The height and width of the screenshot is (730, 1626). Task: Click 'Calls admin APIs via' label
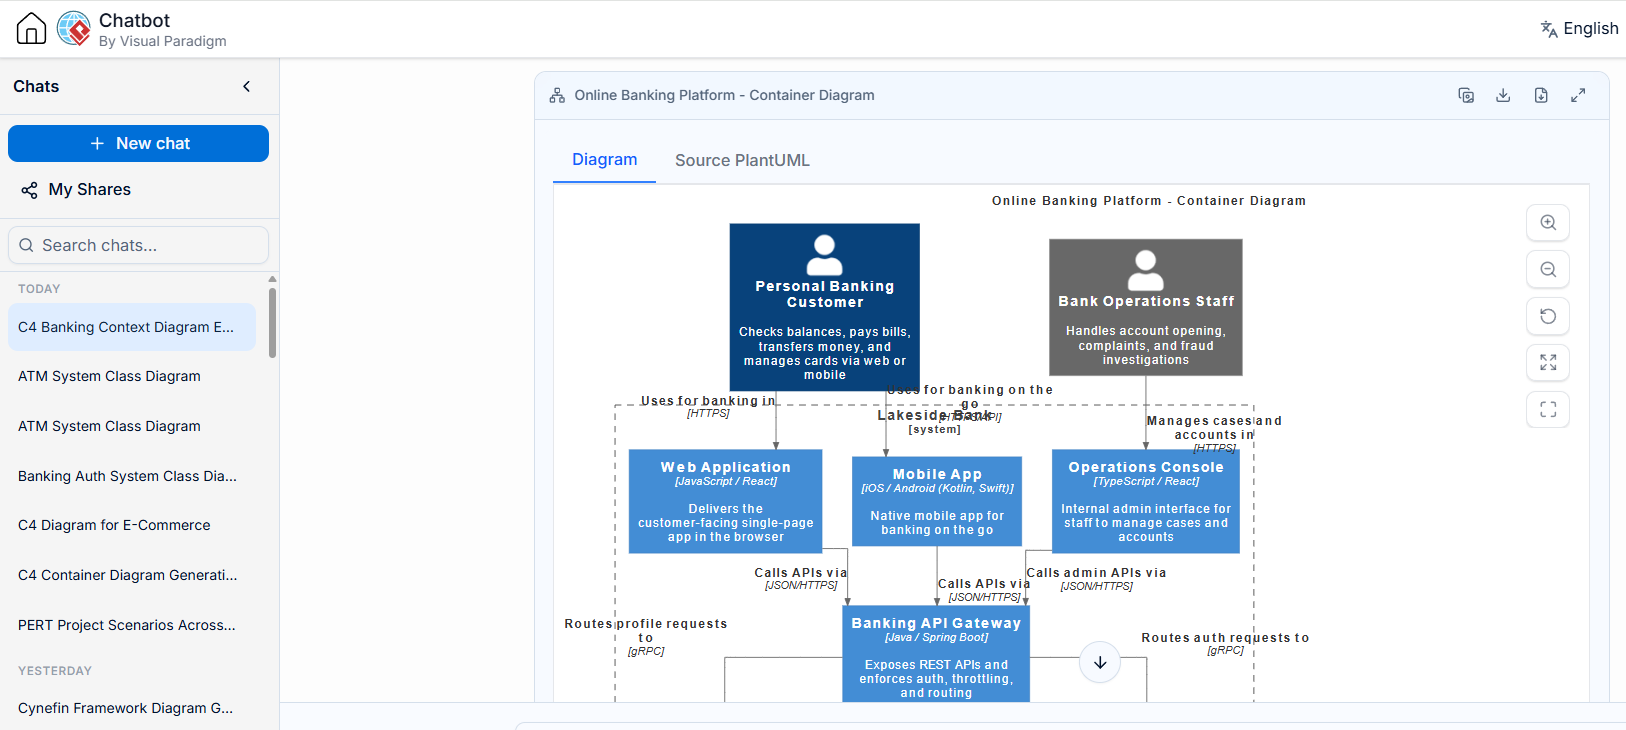pyautogui.click(x=1096, y=573)
